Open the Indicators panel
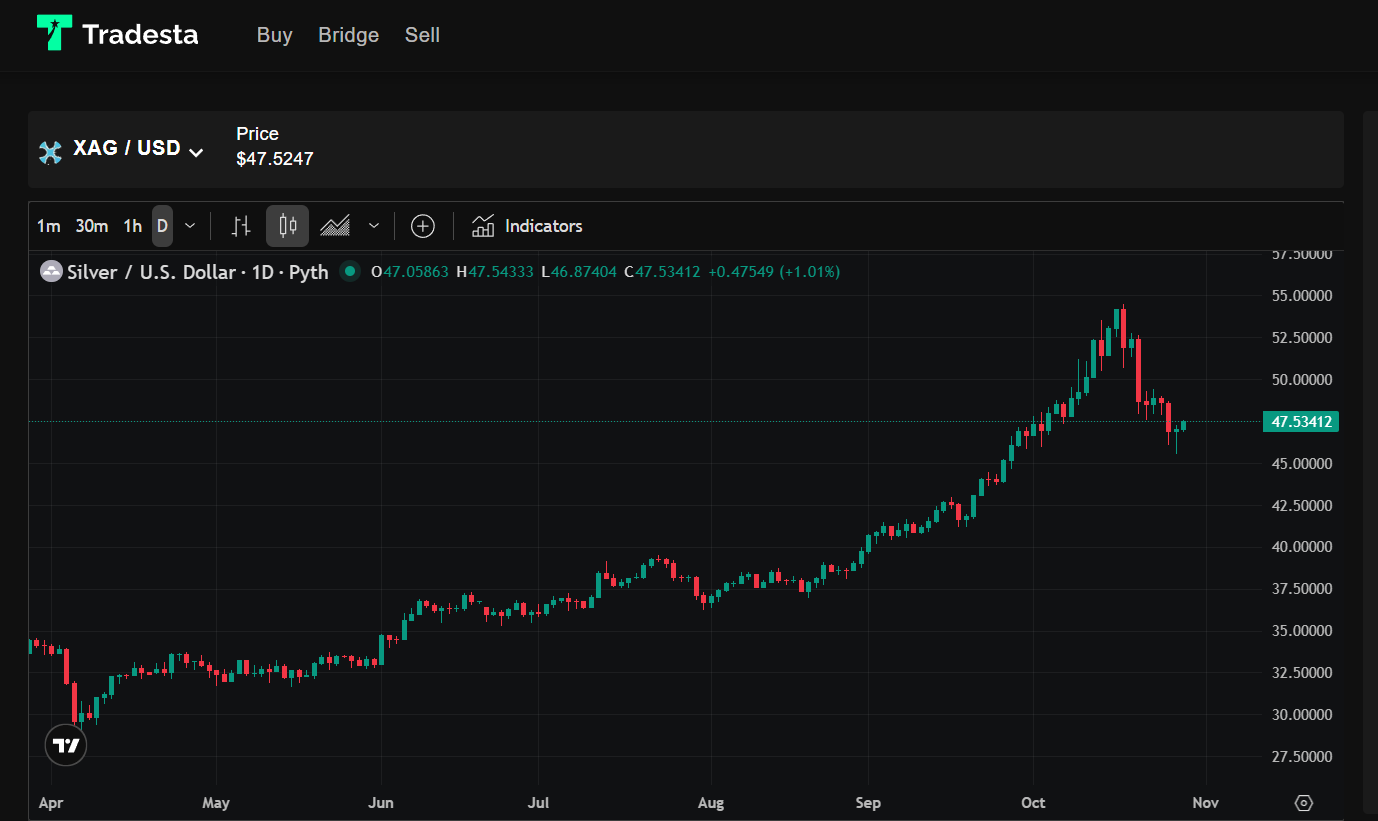The height and width of the screenshot is (821, 1378). click(x=527, y=226)
